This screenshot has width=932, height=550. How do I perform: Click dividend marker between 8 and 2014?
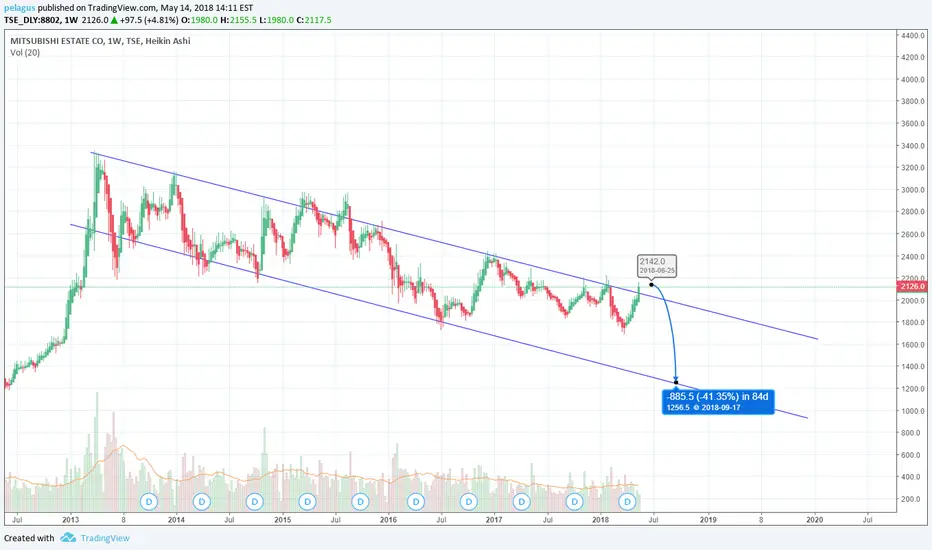point(149,502)
